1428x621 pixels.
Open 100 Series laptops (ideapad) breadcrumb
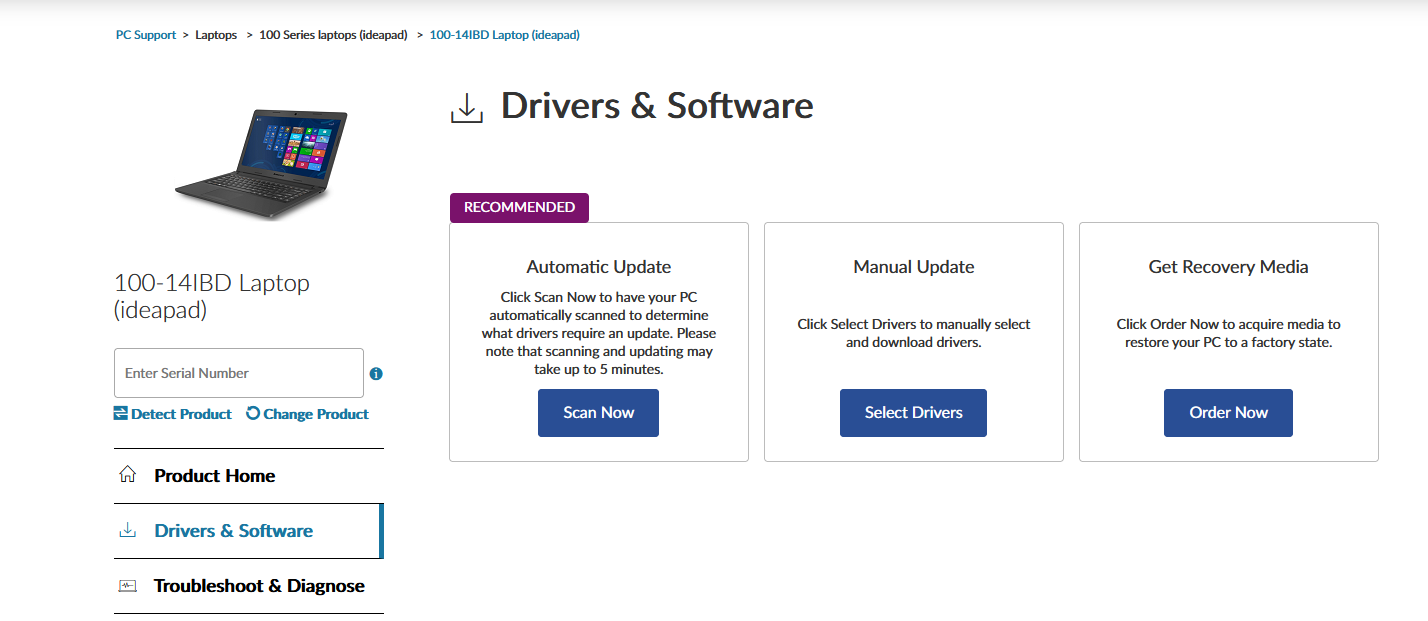point(333,35)
